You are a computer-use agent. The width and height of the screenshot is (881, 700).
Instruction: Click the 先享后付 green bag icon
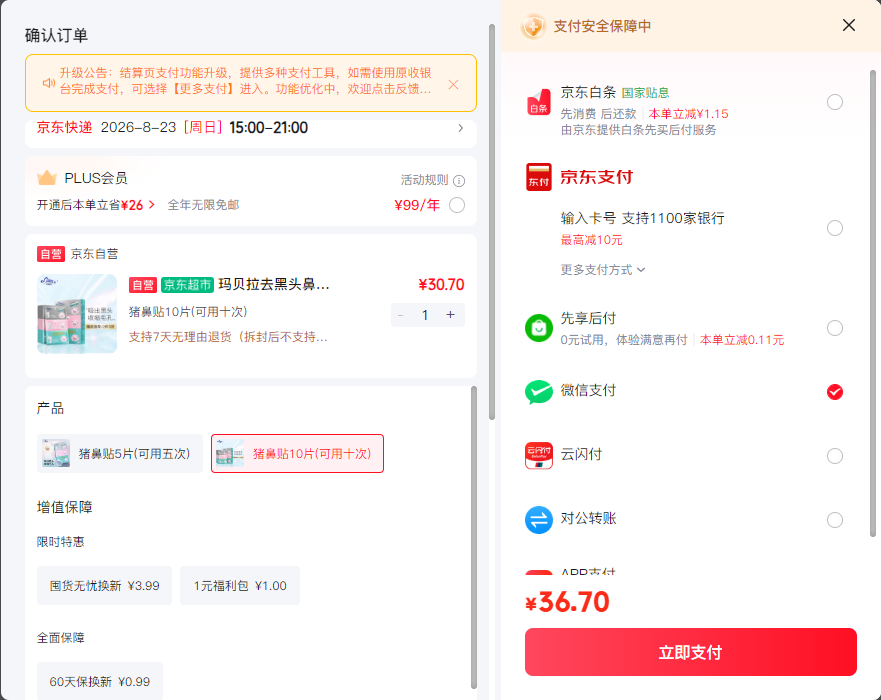538,328
